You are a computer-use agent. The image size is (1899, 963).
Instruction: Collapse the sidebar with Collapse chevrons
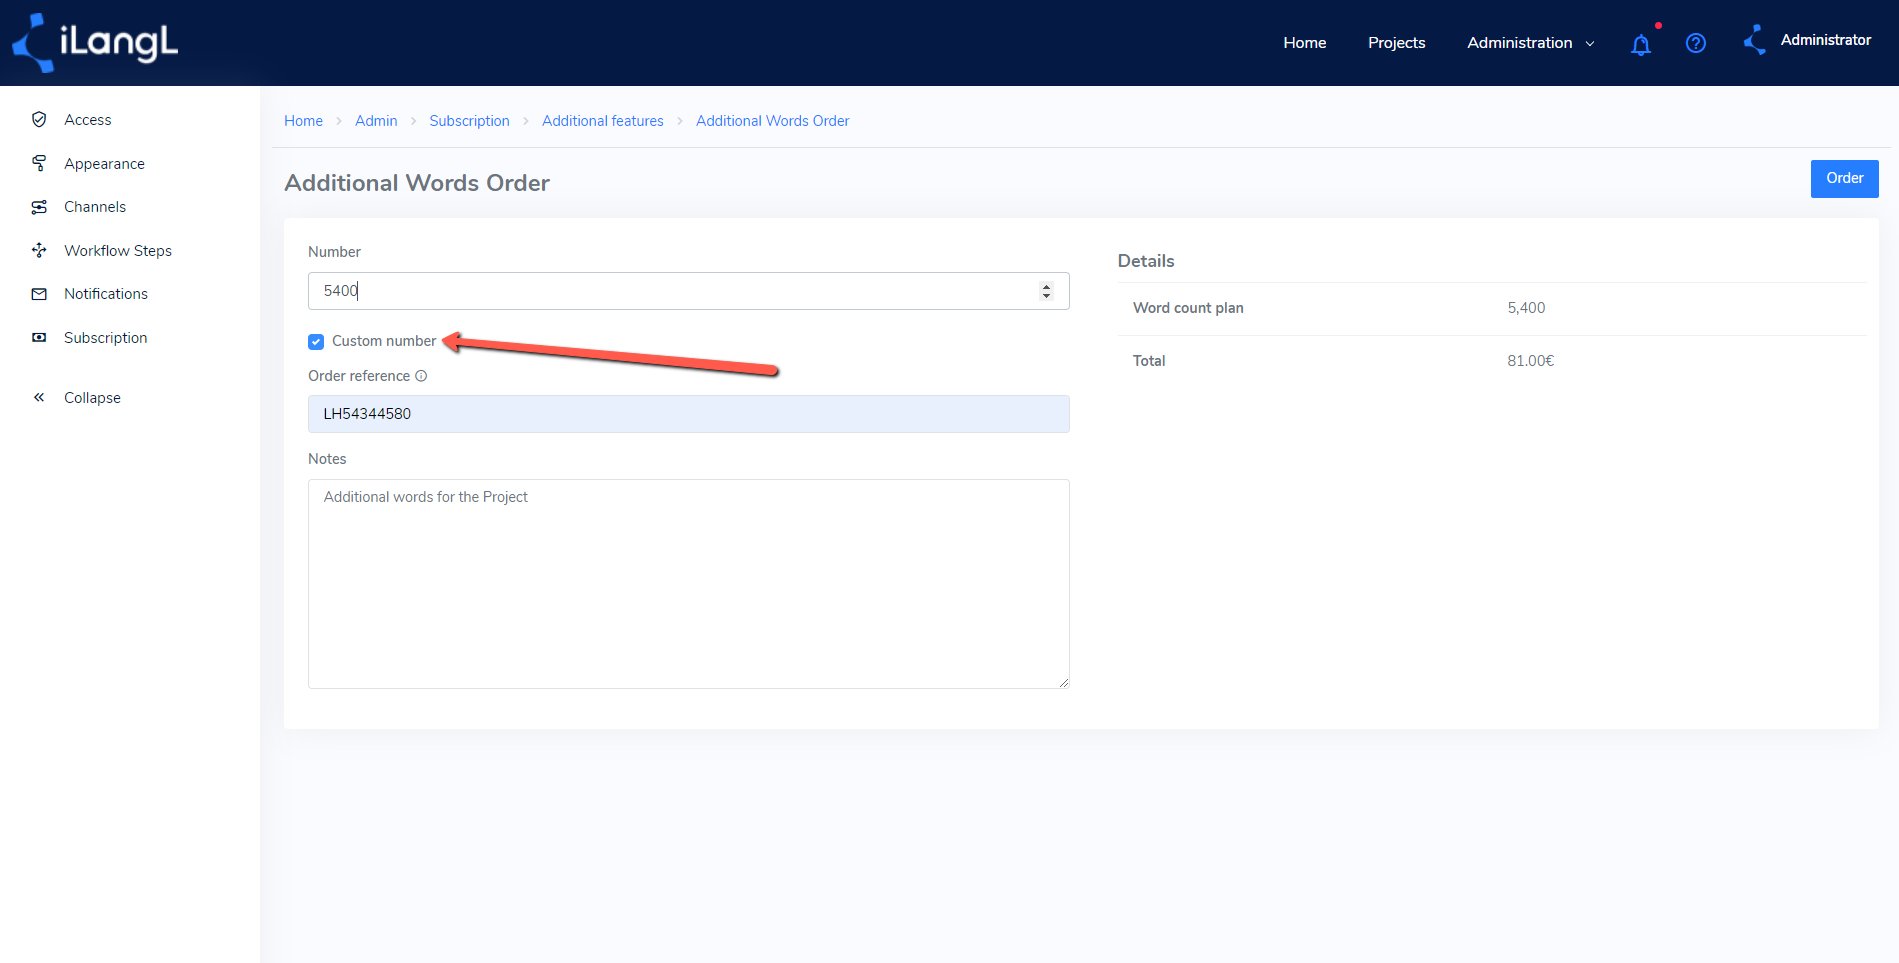(x=39, y=397)
